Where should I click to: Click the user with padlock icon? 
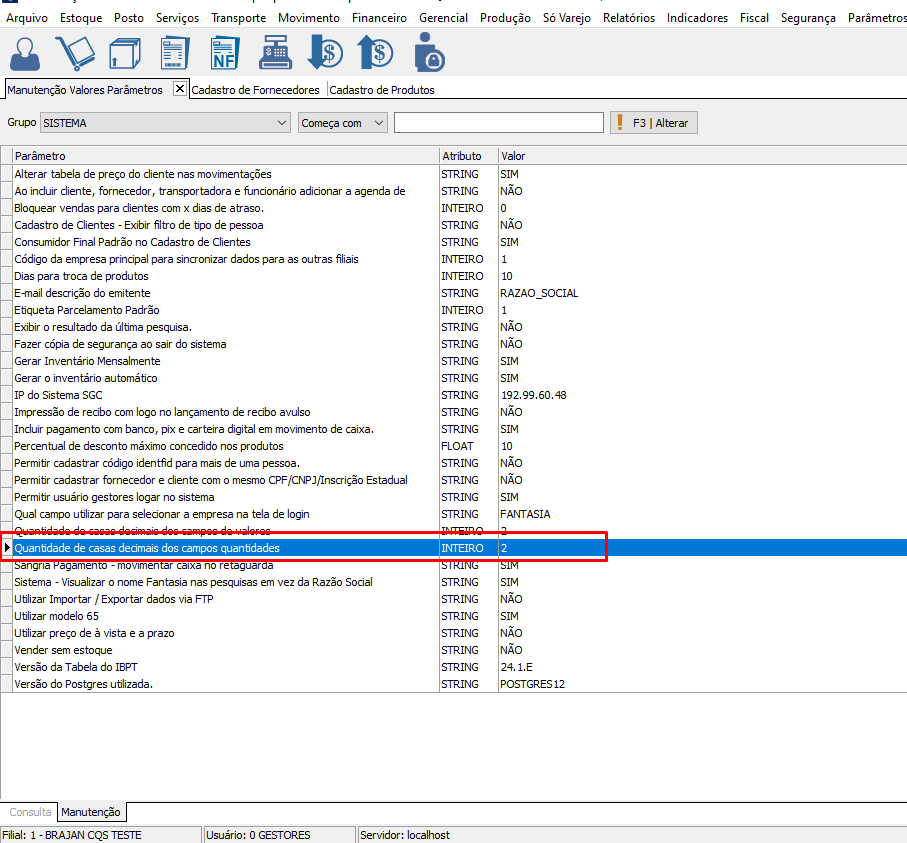pos(428,53)
